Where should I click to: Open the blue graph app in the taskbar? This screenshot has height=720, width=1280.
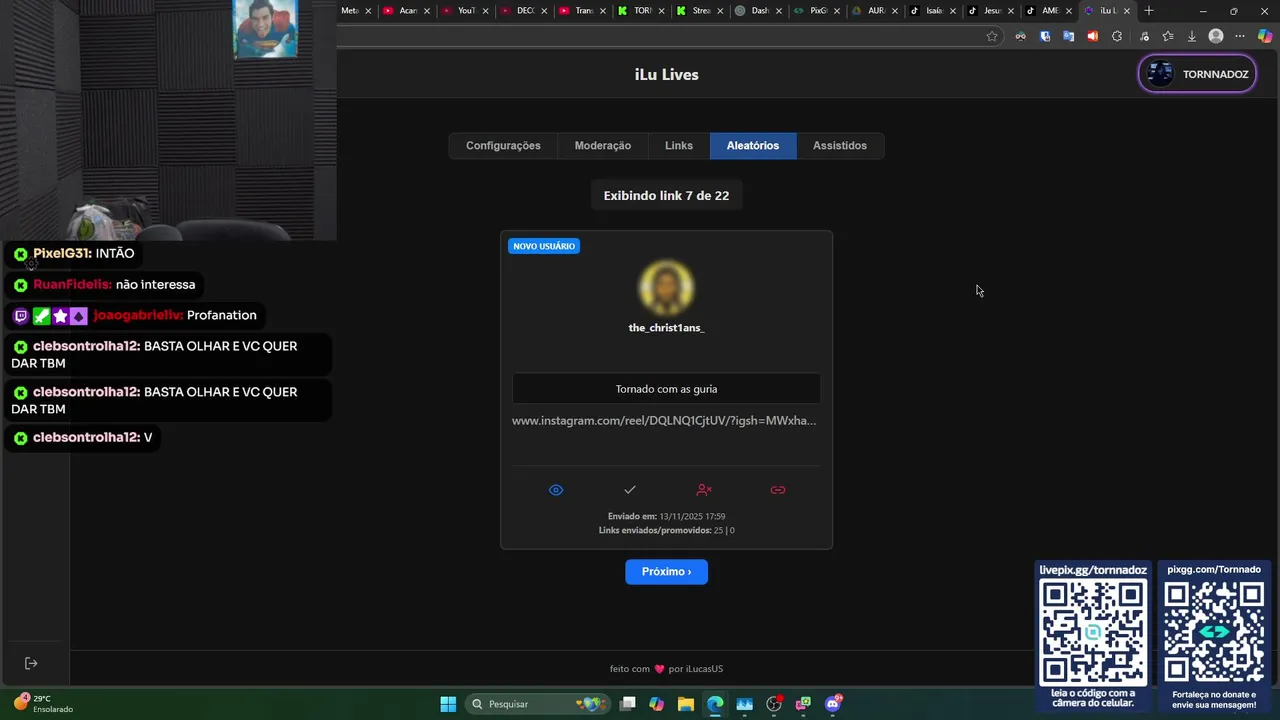click(x=744, y=704)
